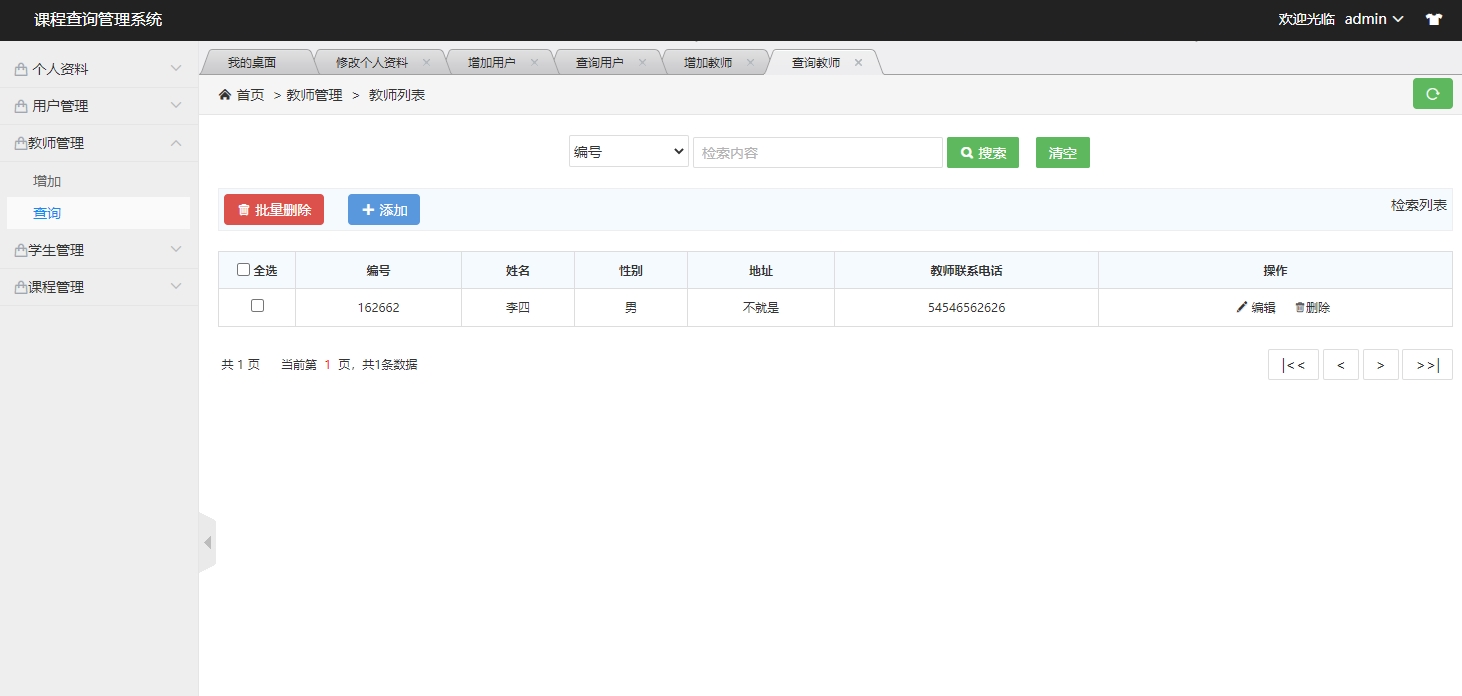Click the 清空 clear button

click(x=1062, y=152)
